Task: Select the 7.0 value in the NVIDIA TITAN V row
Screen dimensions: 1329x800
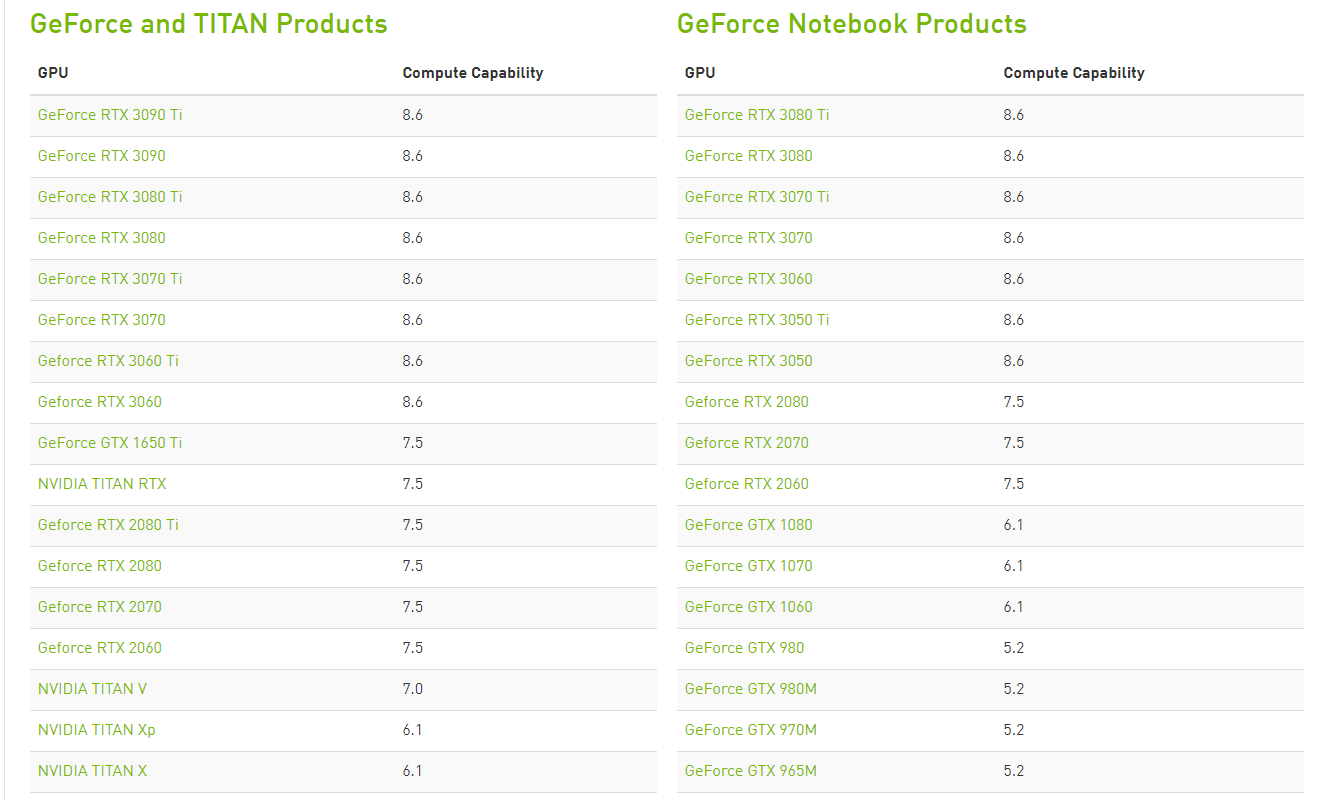Action: click(413, 689)
